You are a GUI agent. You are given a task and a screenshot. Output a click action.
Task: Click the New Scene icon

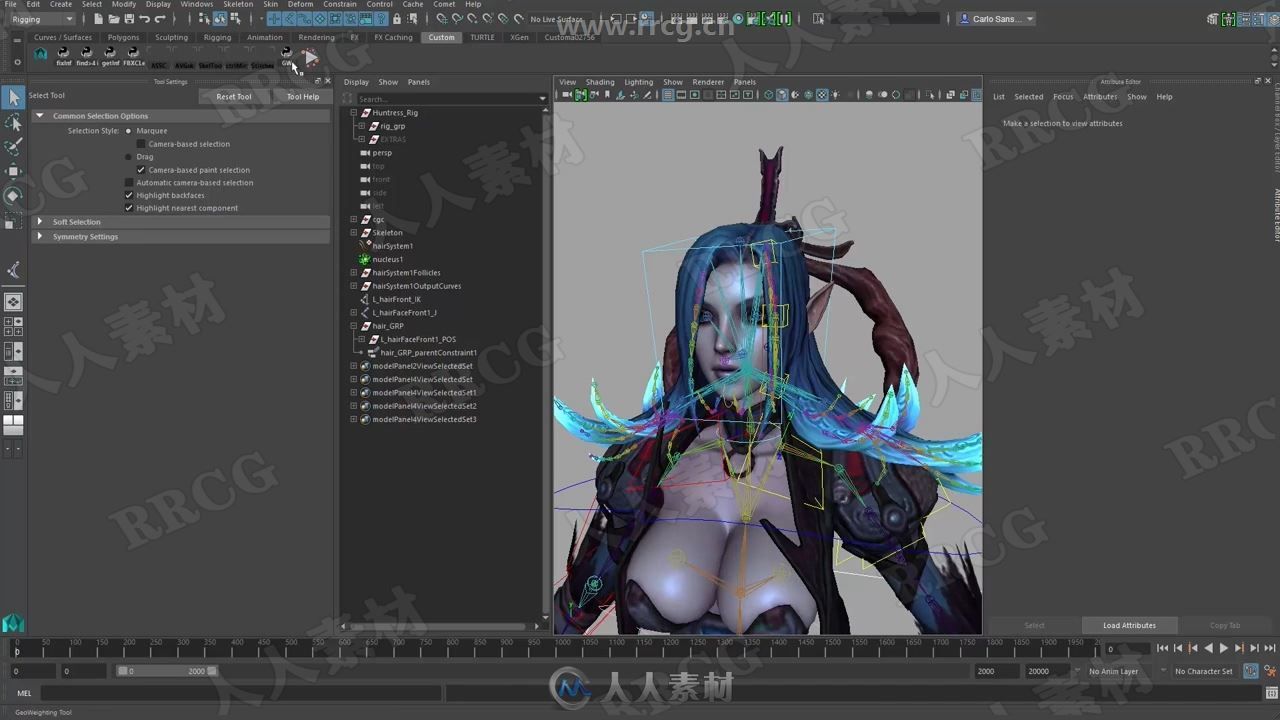100,19
